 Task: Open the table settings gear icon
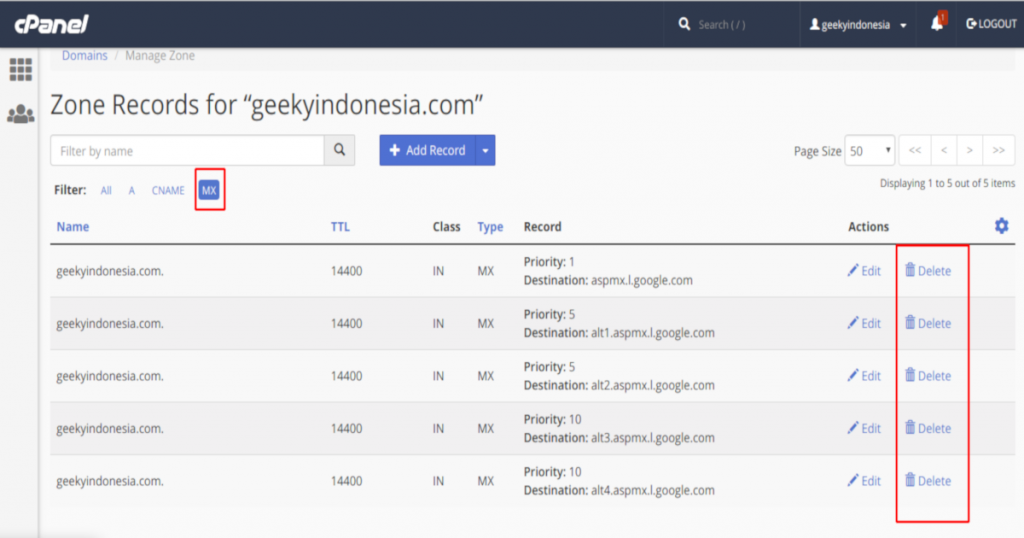point(1001,226)
